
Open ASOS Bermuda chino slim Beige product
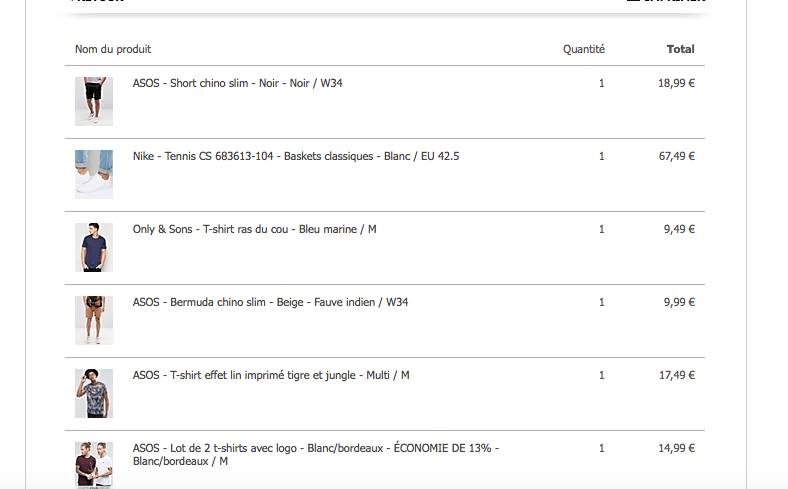click(x=270, y=302)
